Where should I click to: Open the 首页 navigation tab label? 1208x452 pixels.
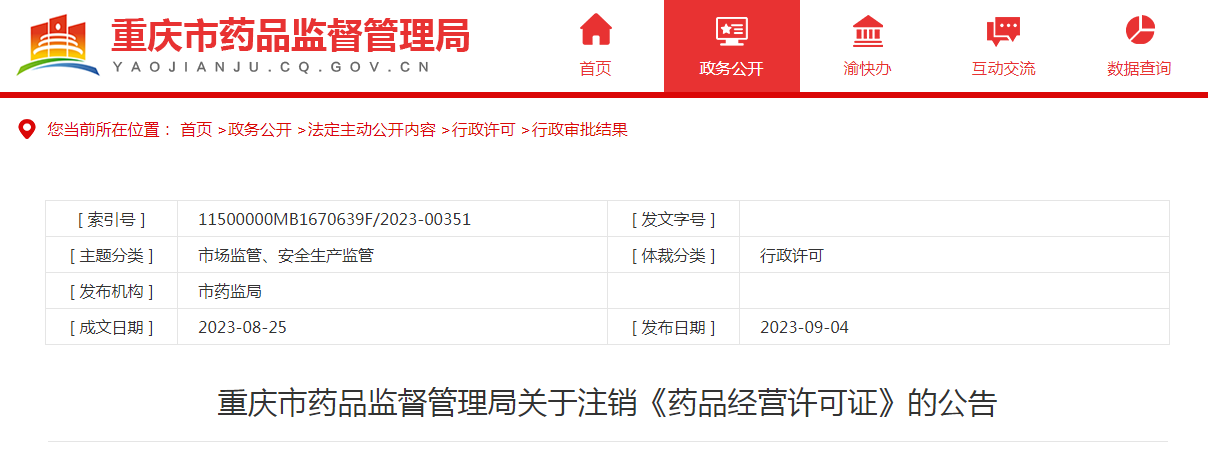[596, 69]
